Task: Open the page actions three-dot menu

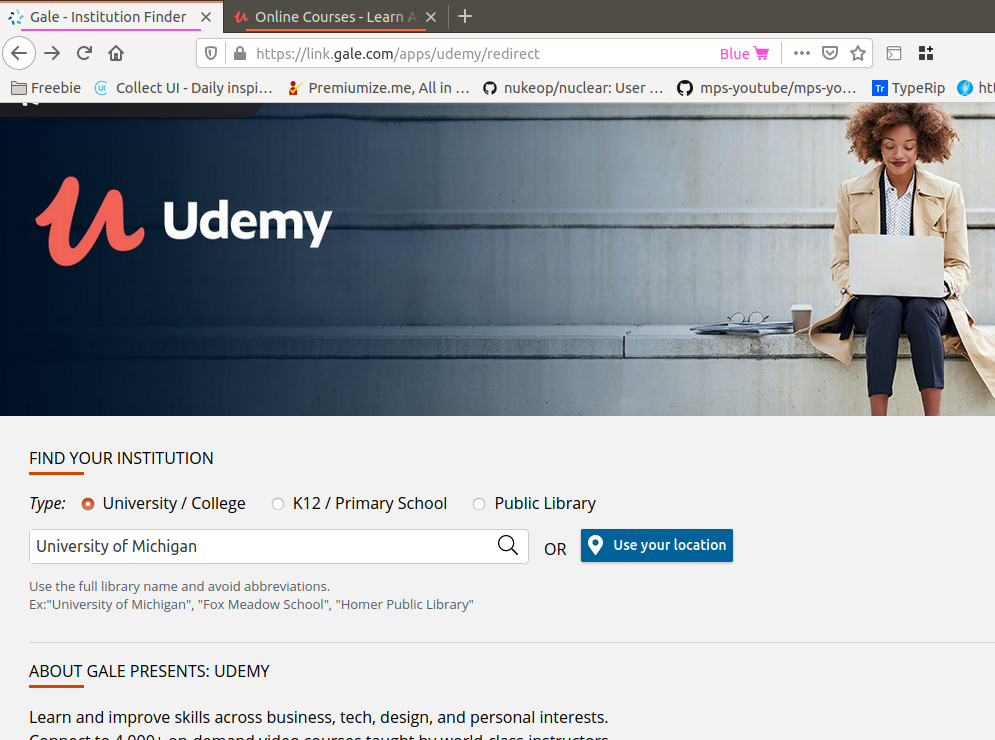Action: pyautogui.click(x=801, y=54)
